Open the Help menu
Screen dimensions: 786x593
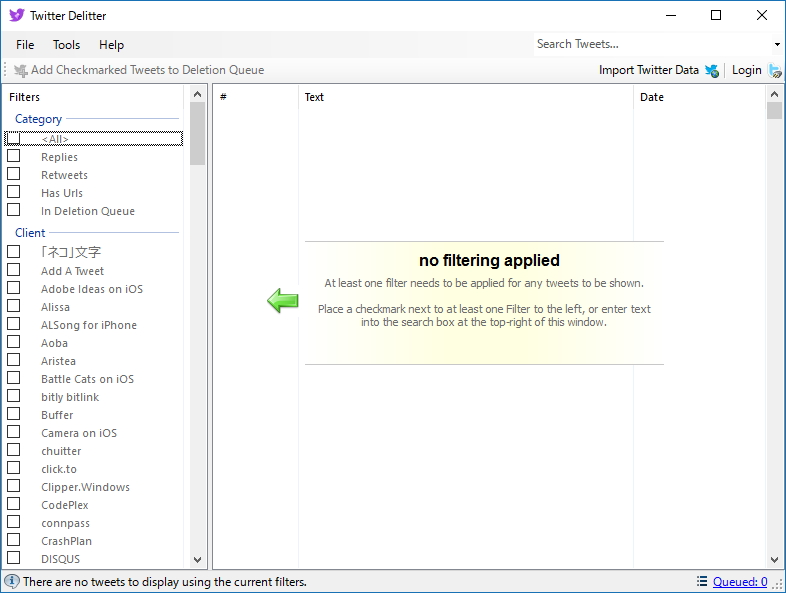pyautogui.click(x=111, y=45)
